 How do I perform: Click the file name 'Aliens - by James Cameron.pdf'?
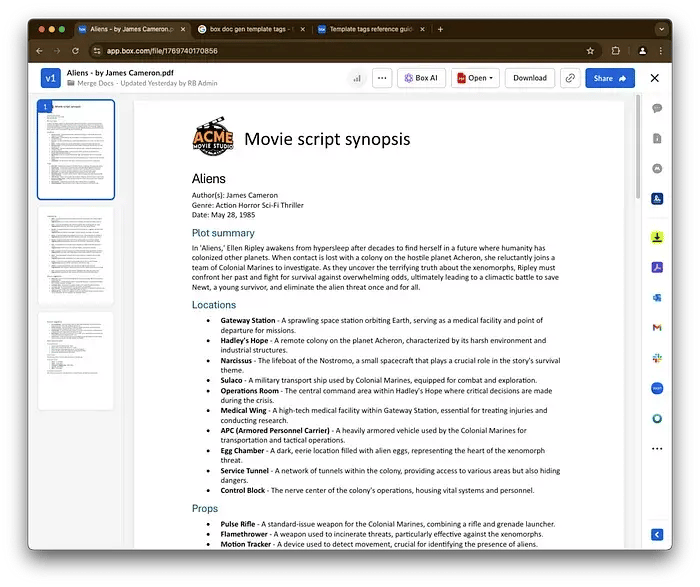120,73
